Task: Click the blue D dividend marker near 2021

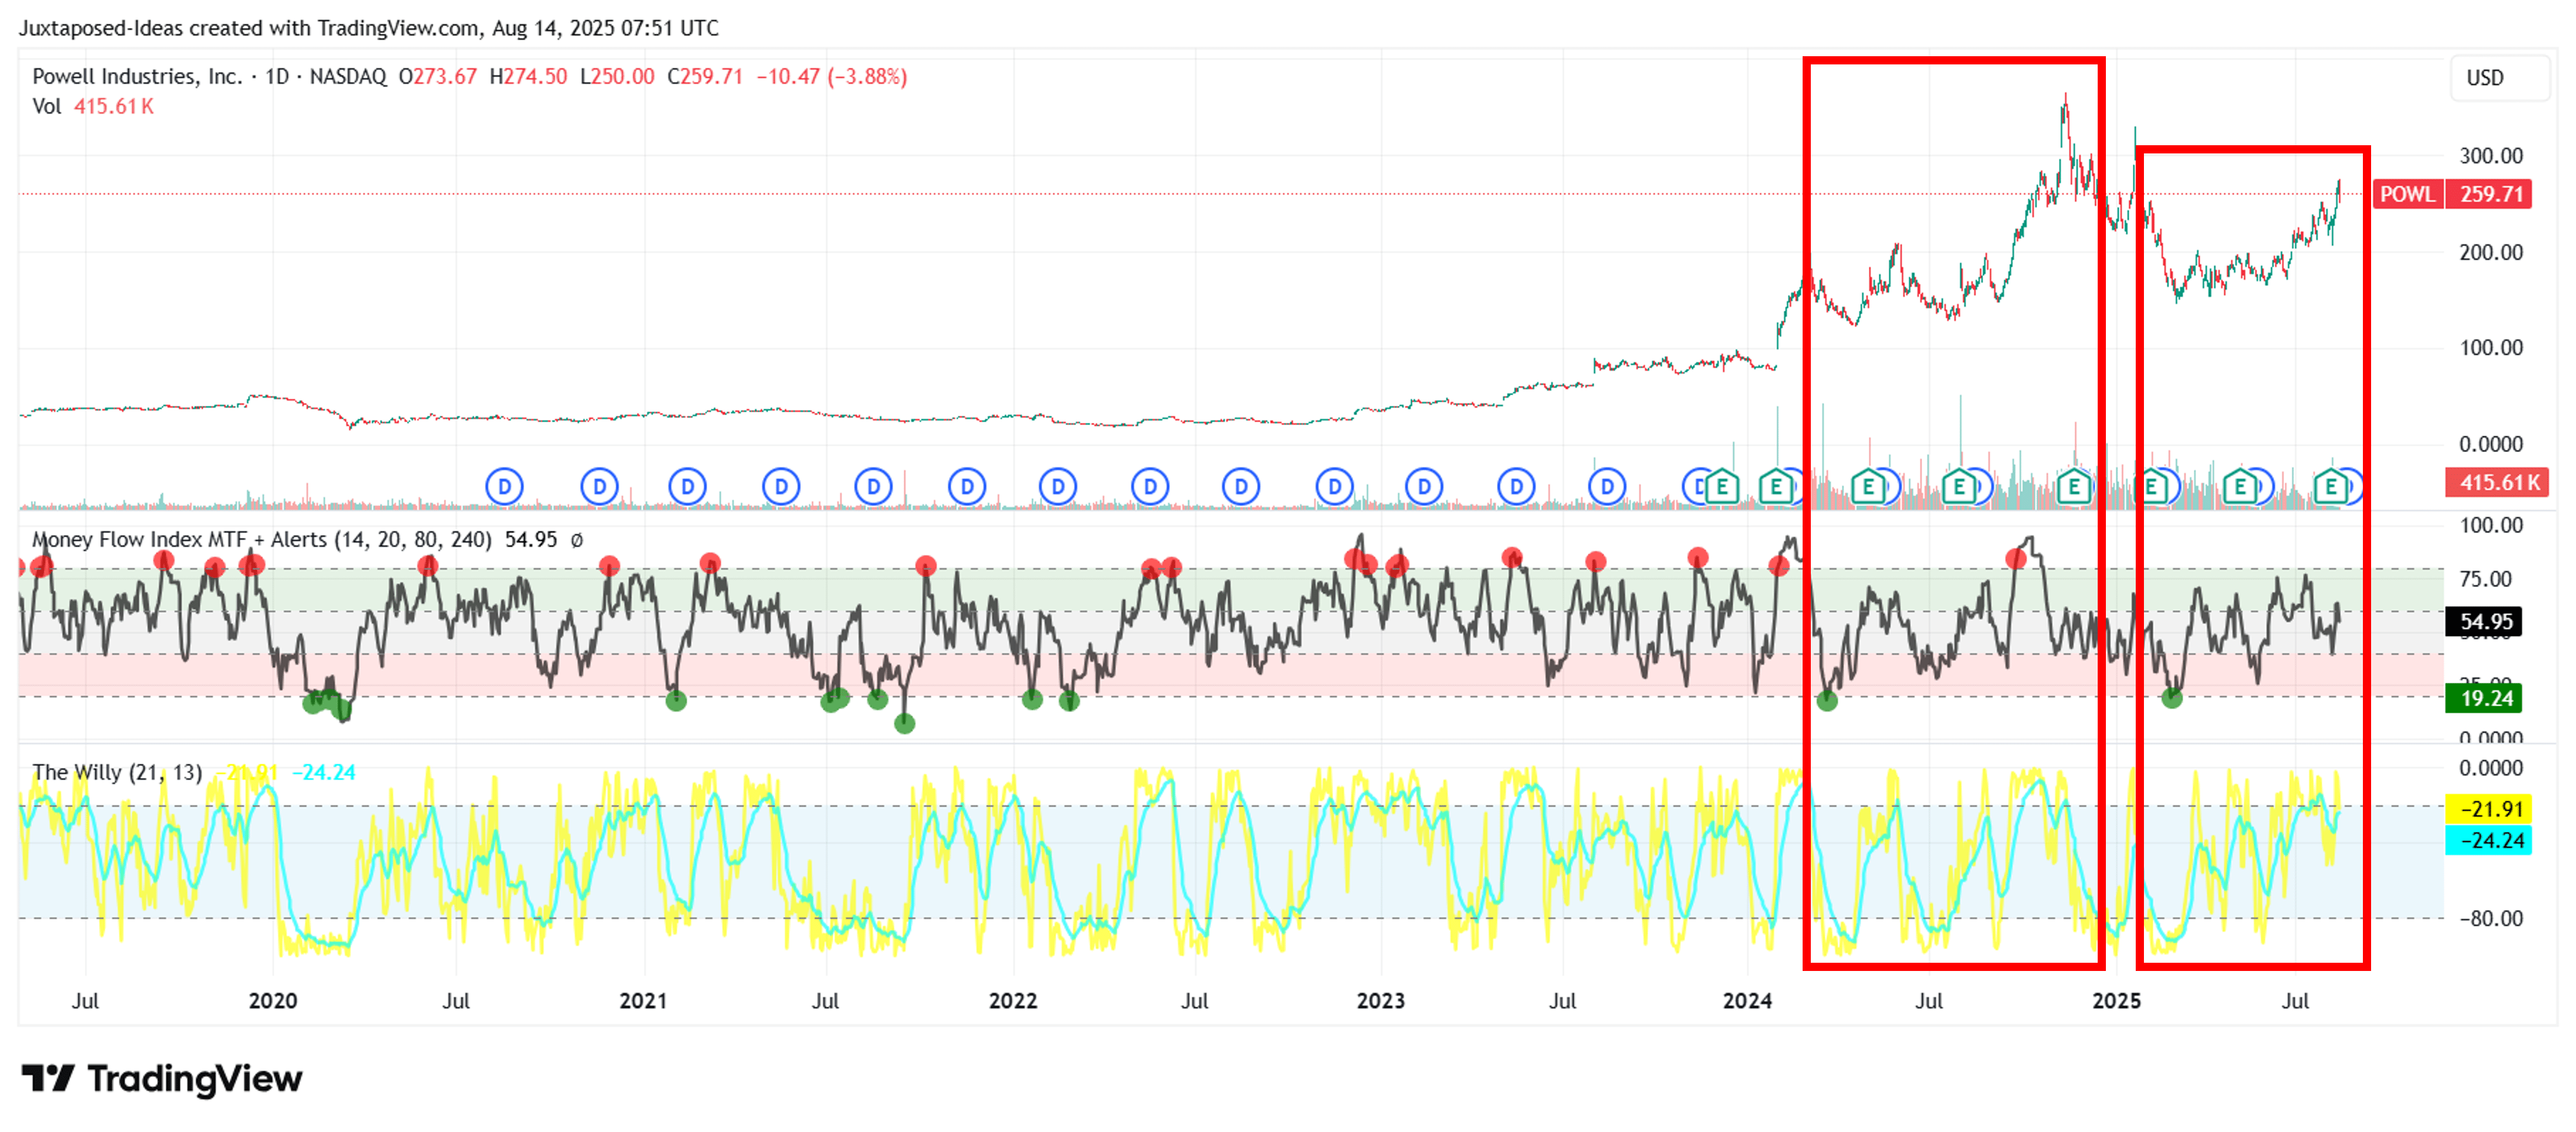Action: 688,486
